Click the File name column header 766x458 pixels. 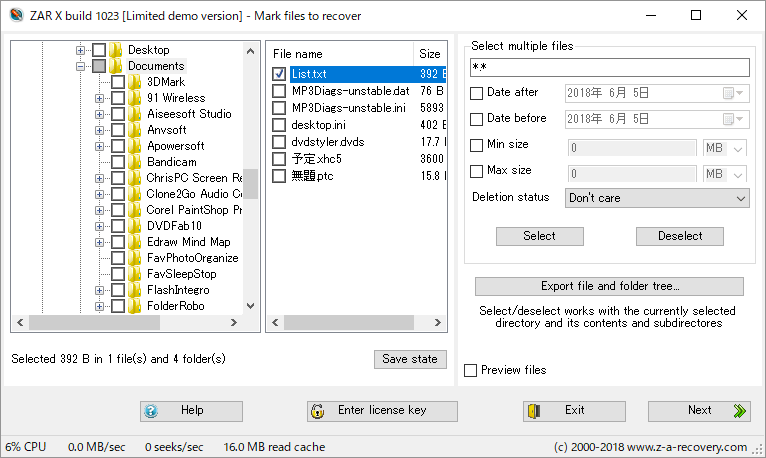pos(340,54)
